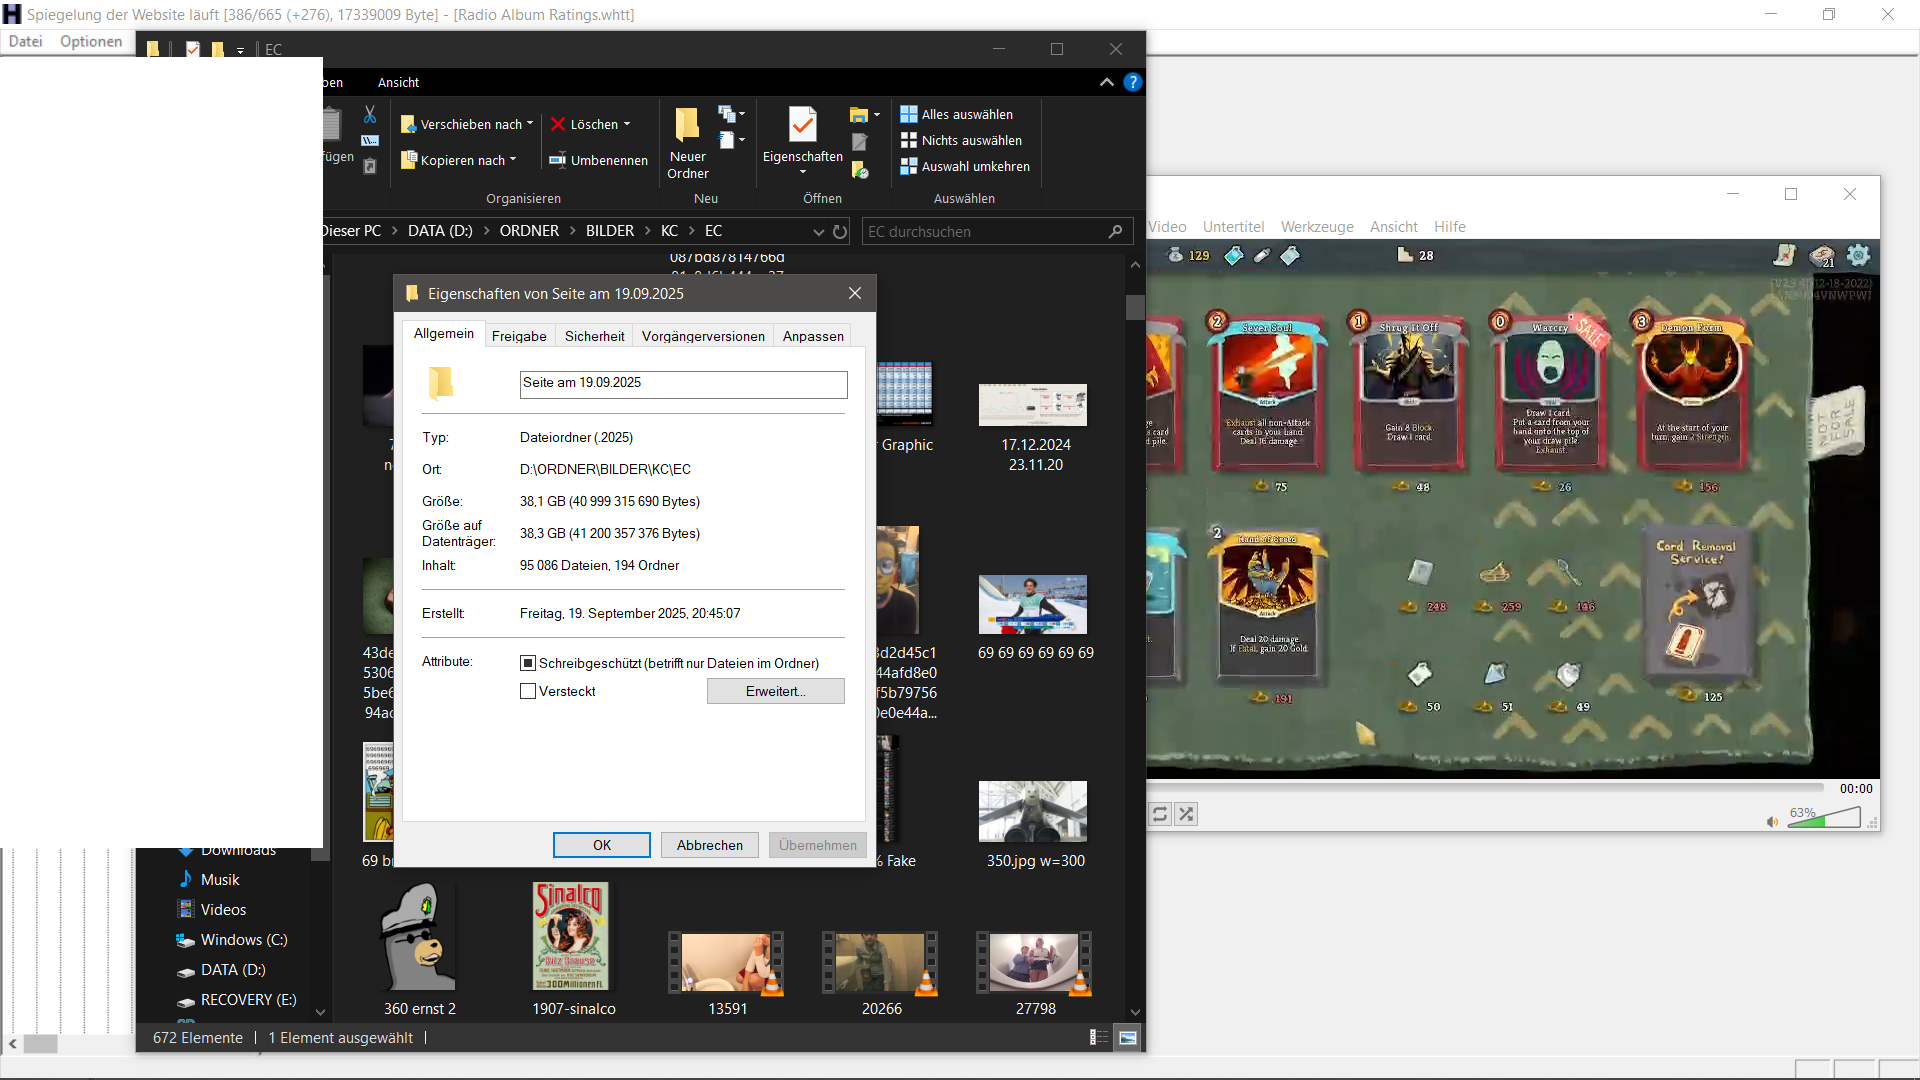1920x1080 pixels.
Task: Switch to the Sicherheit tab
Action: click(x=594, y=336)
